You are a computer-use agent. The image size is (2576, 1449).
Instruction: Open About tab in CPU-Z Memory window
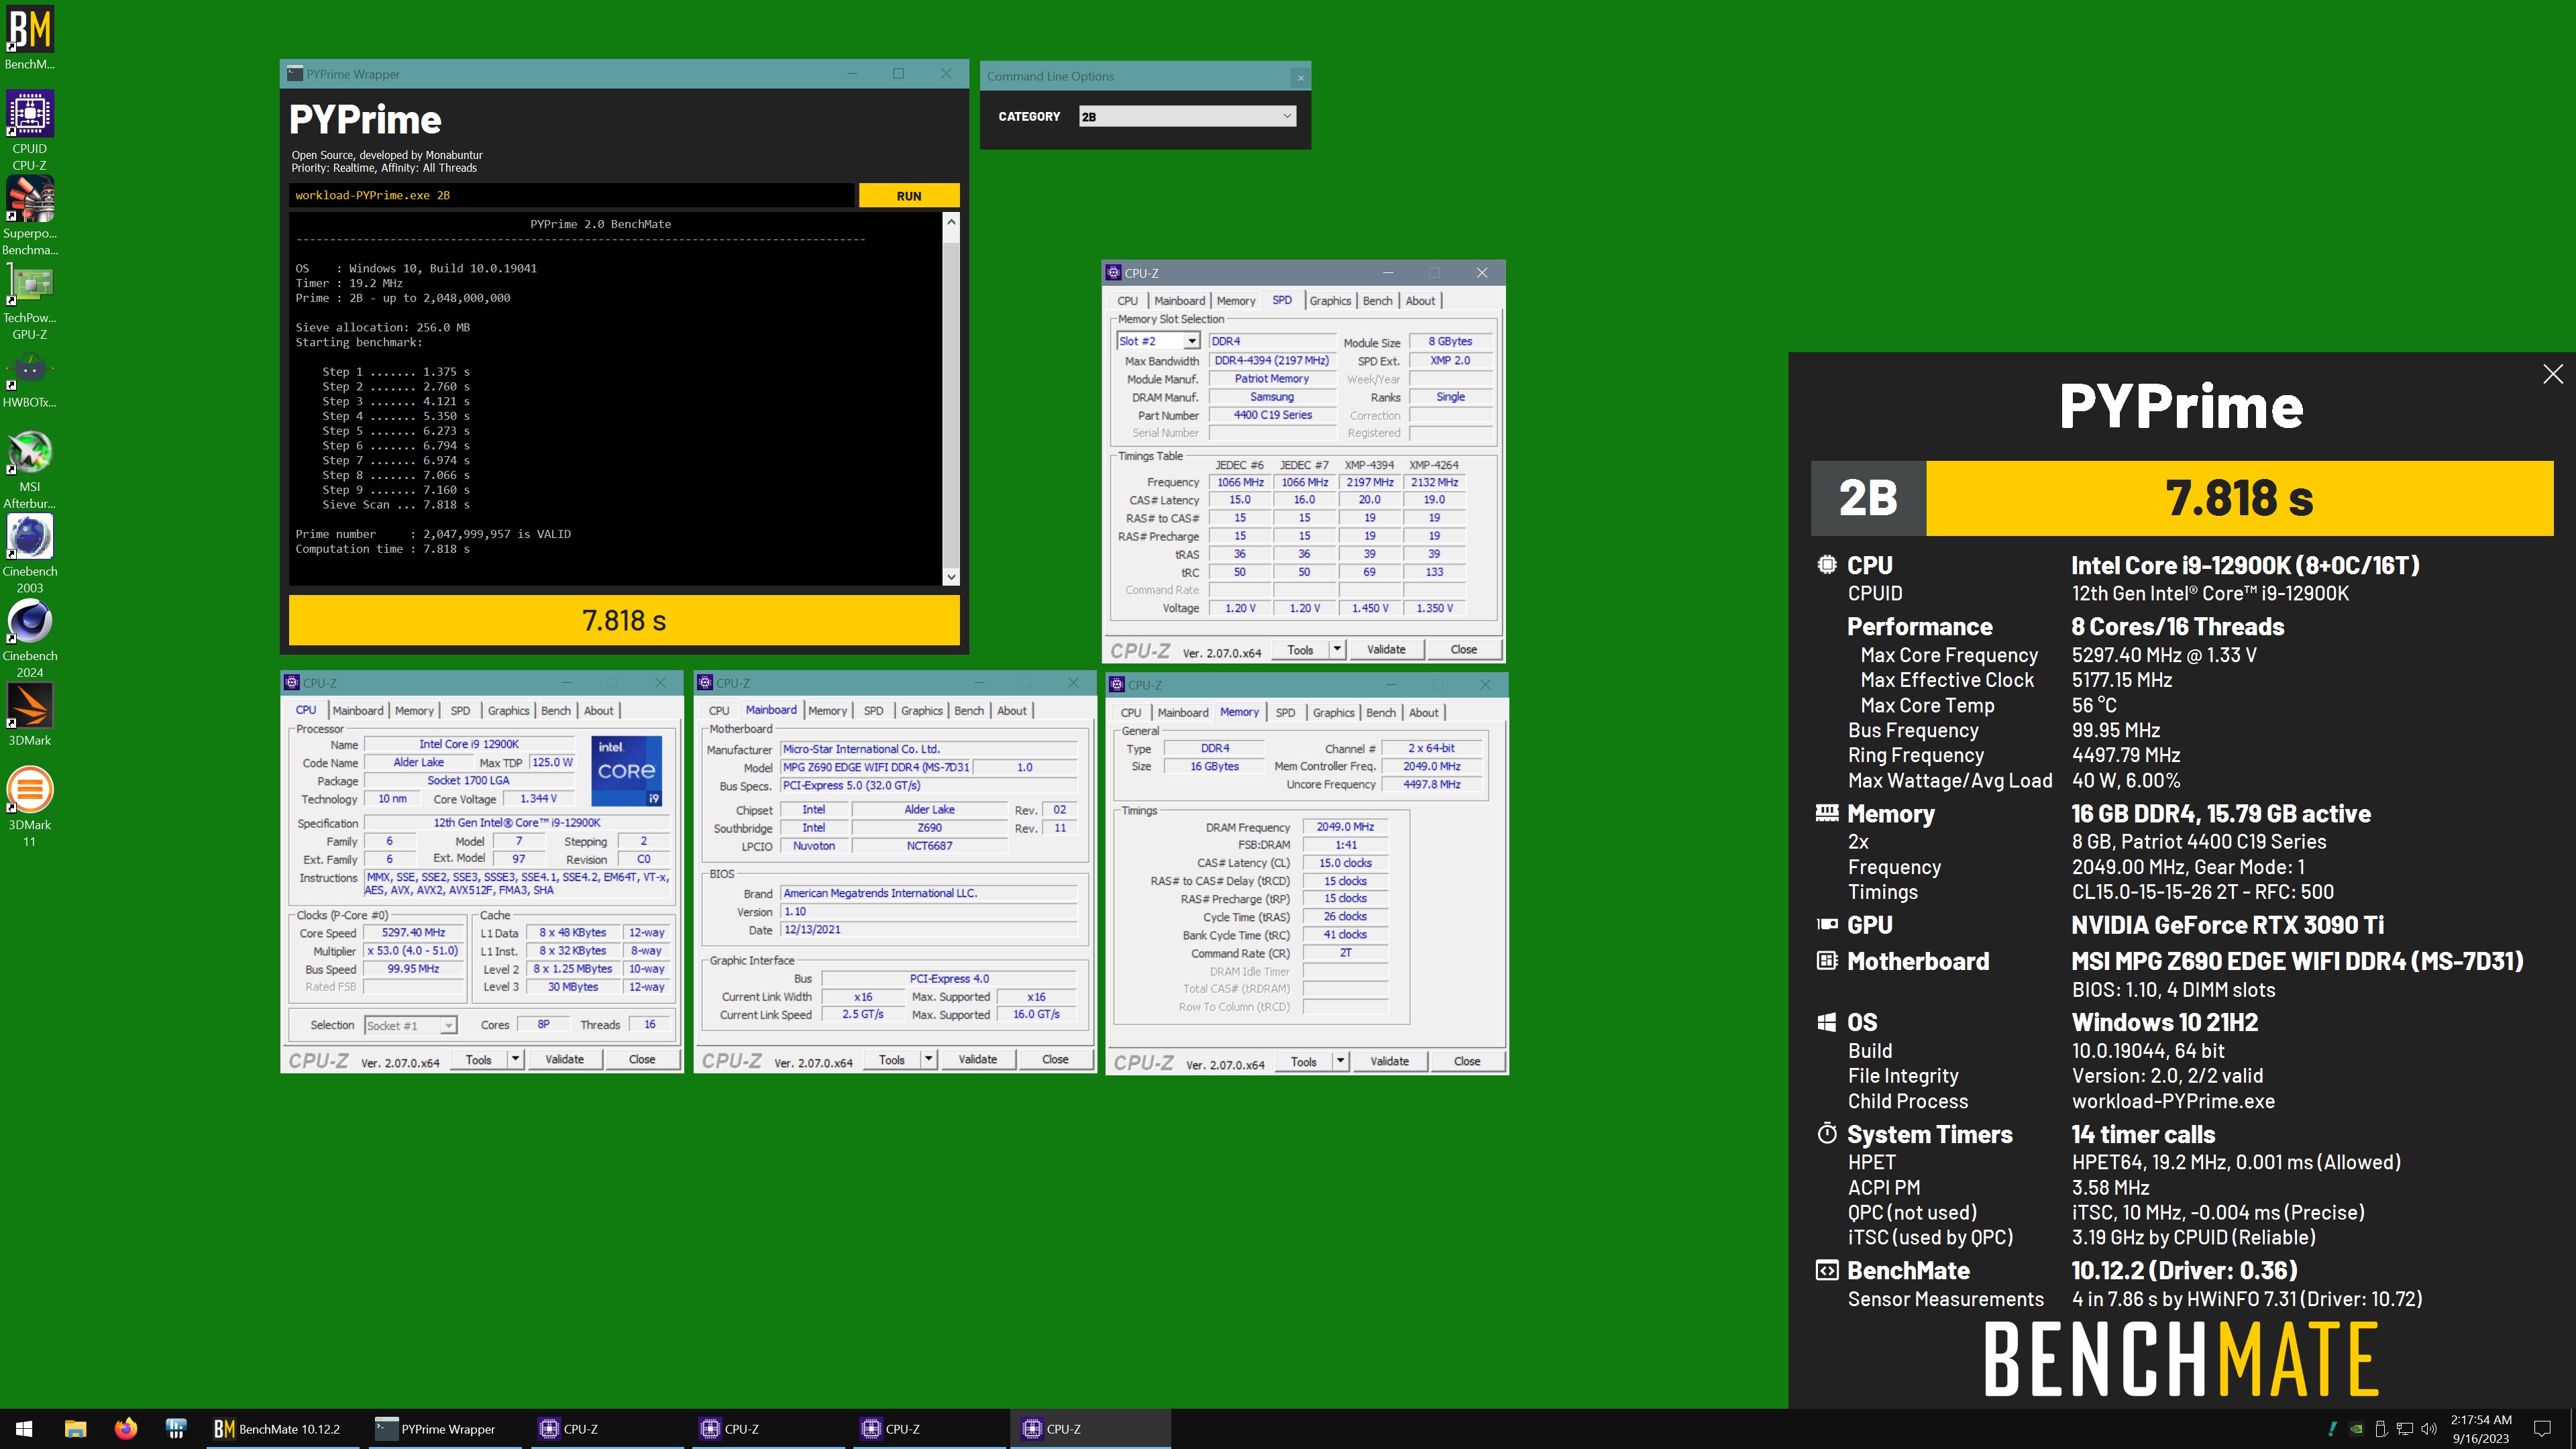(x=1423, y=713)
